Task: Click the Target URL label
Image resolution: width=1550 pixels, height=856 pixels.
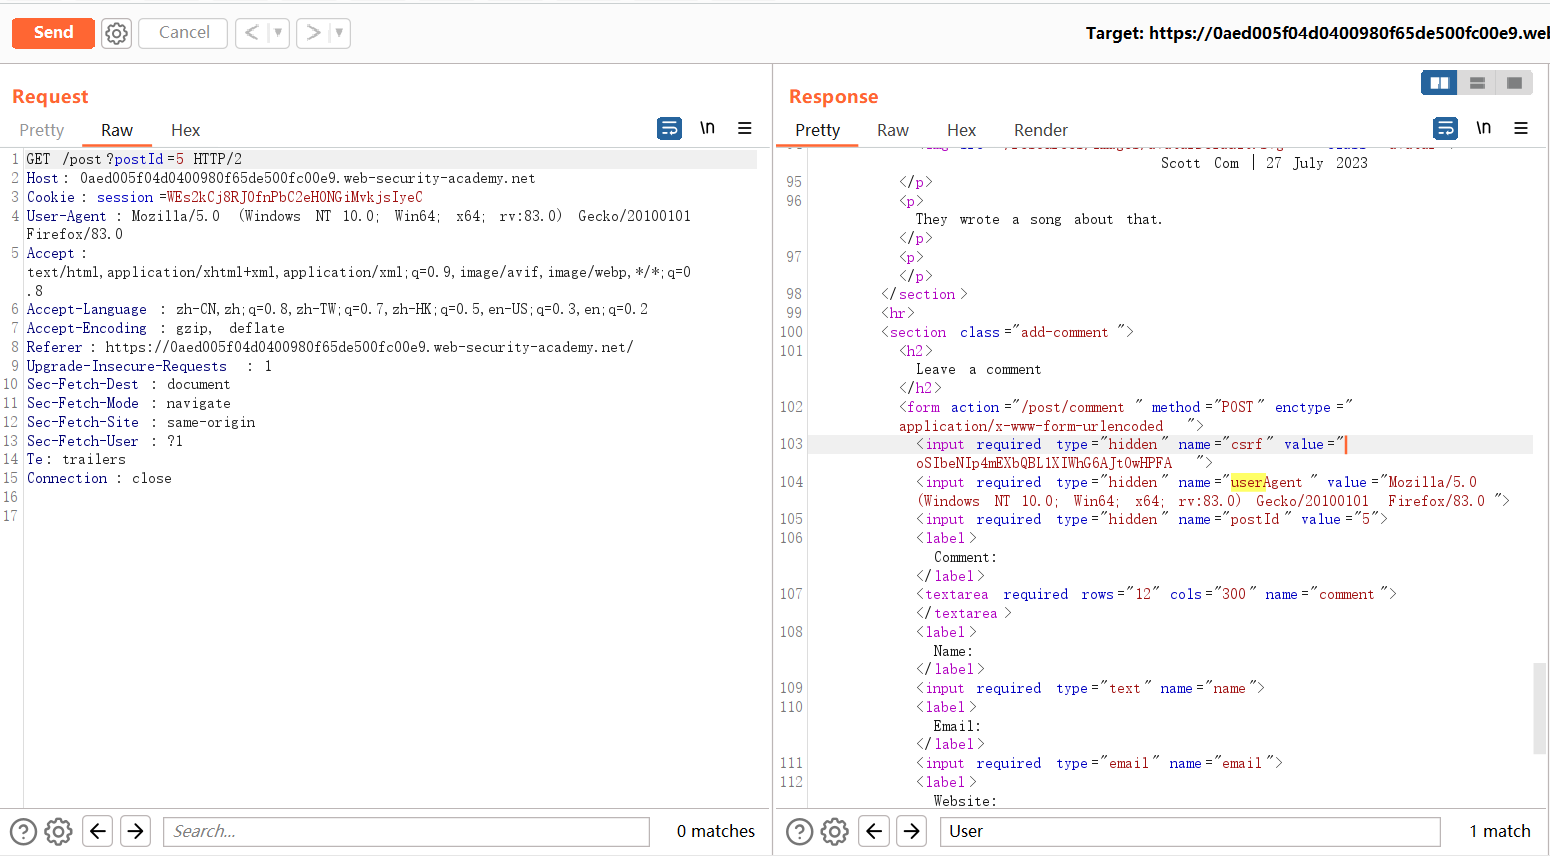Action: tap(1317, 33)
